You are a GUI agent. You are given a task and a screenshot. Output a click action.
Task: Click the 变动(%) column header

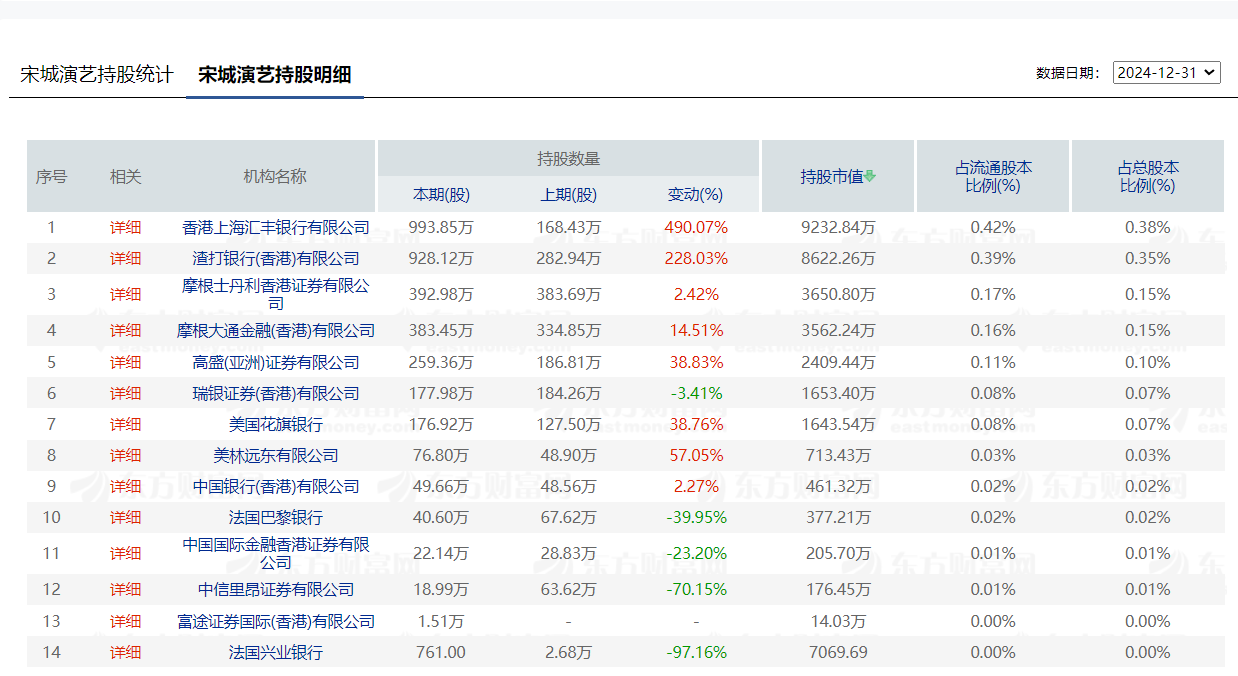[695, 194]
